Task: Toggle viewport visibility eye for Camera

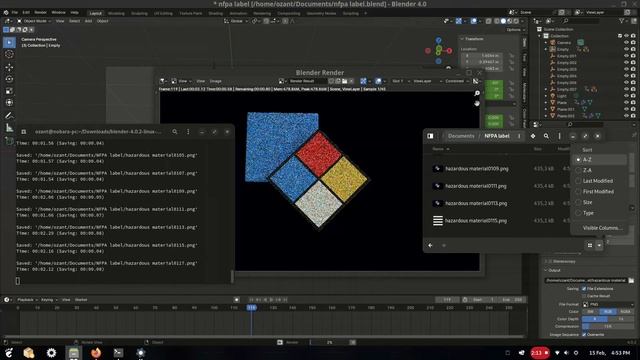Action: pyautogui.click(x=626, y=42)
